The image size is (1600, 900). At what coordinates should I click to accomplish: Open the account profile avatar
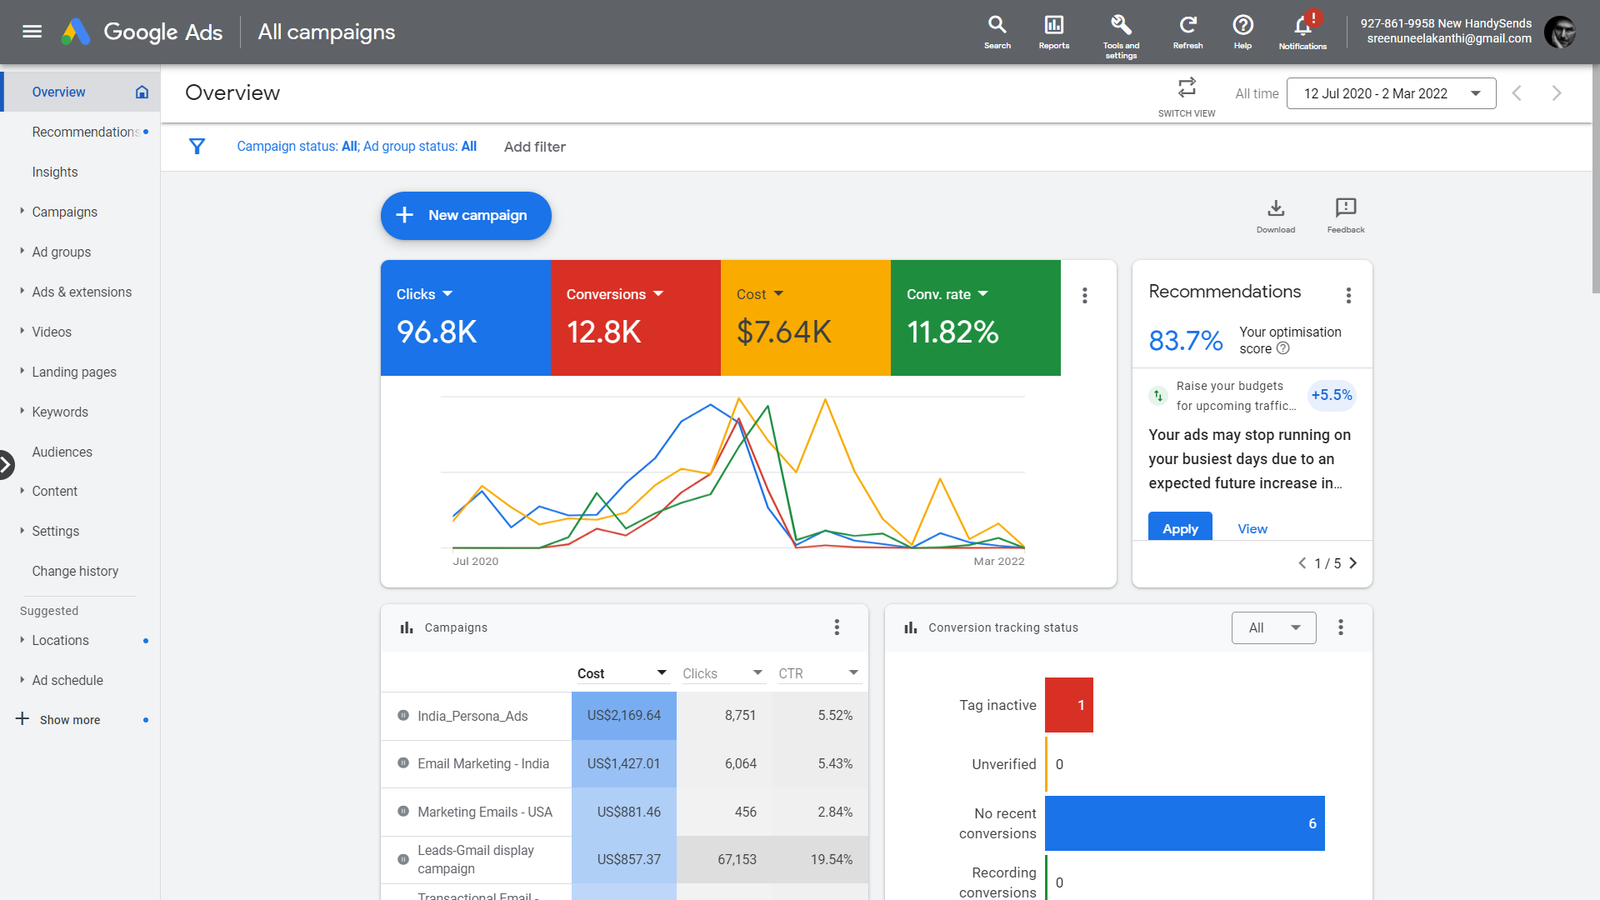click(x=1560, y=32)
